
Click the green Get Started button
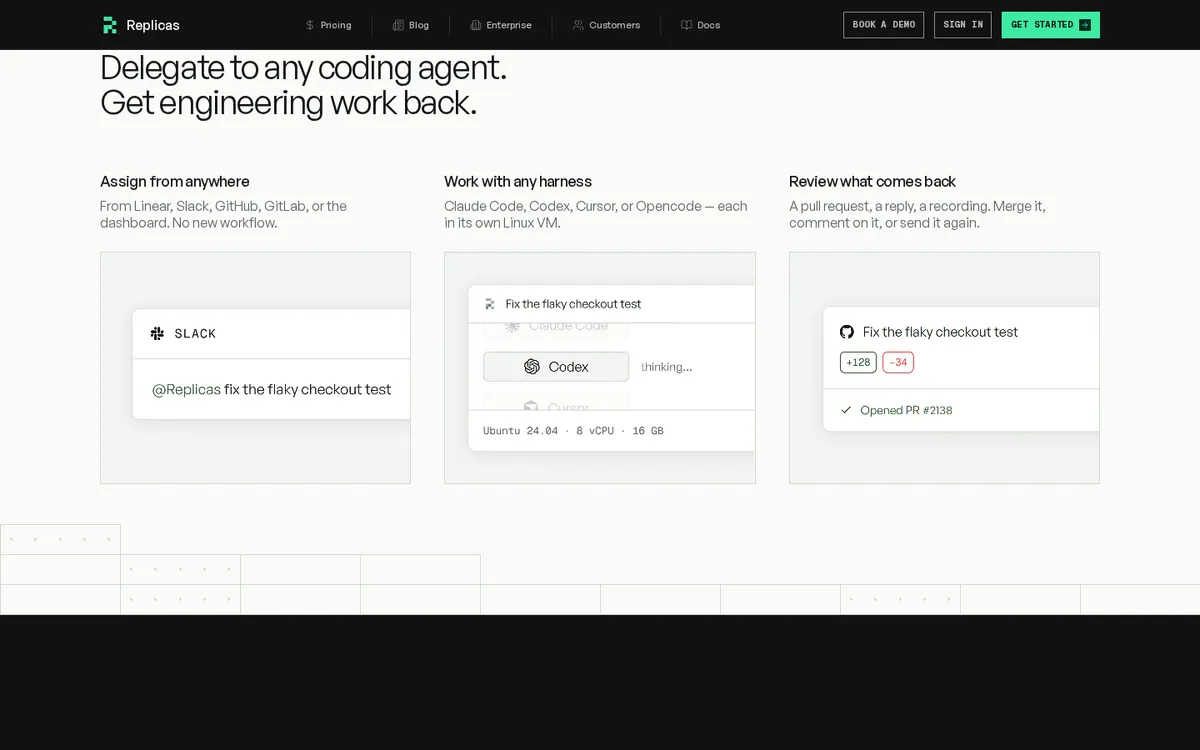click(1051, 25)
